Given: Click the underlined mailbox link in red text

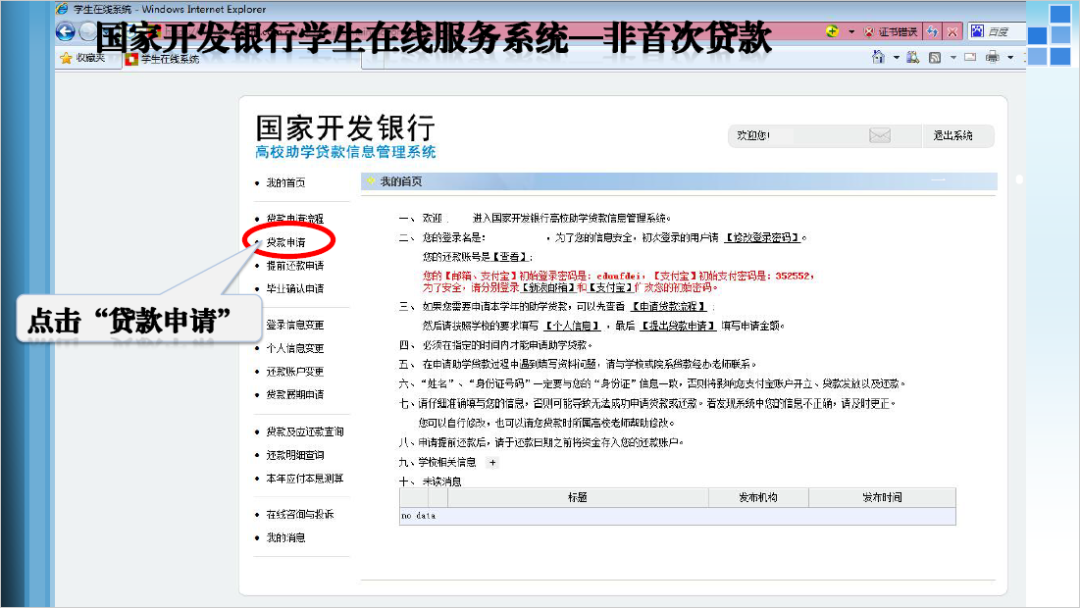Looking at the screenshot, I should pos(548,287).
